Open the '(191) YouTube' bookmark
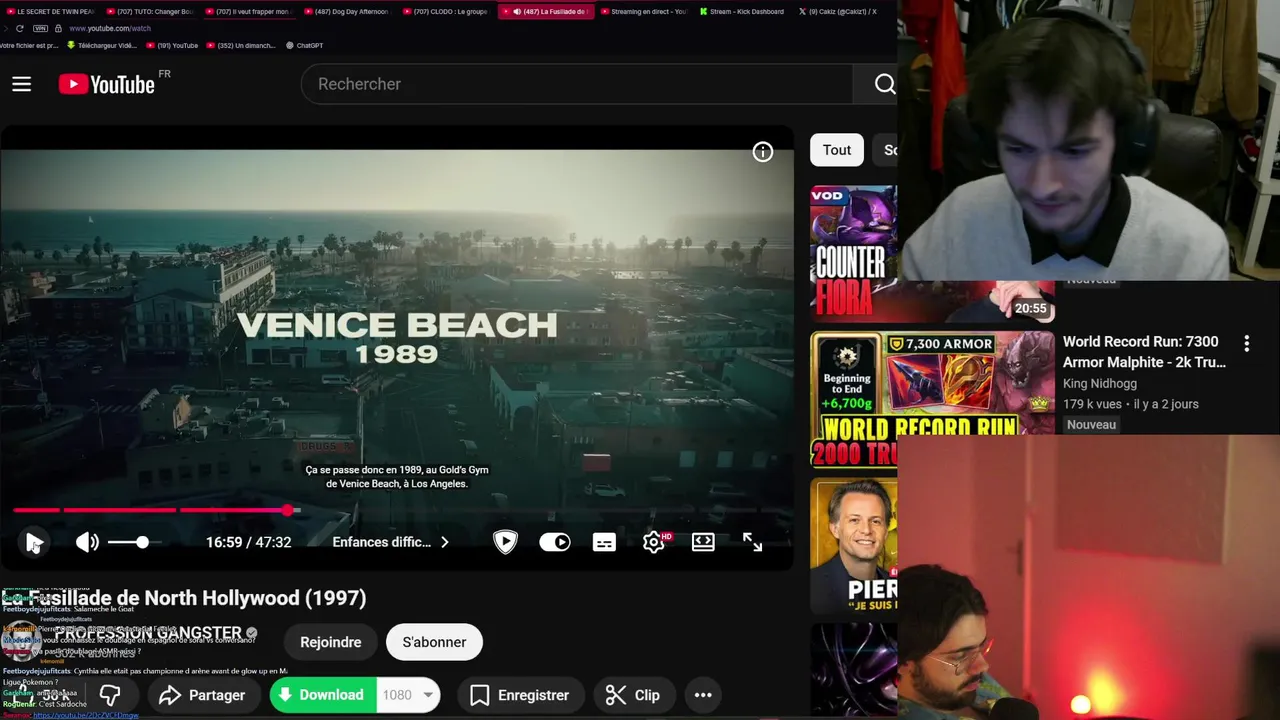1280x720 pixels. point(172,45)
